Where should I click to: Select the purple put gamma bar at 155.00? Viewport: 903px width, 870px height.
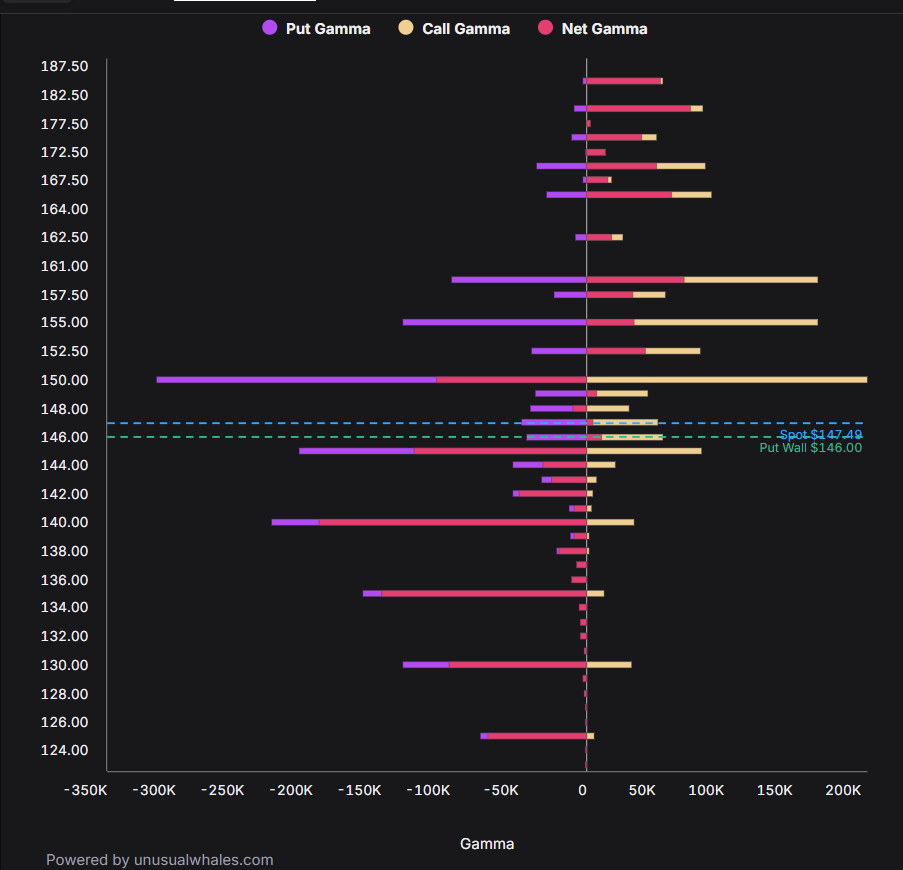tap(495, 322)
